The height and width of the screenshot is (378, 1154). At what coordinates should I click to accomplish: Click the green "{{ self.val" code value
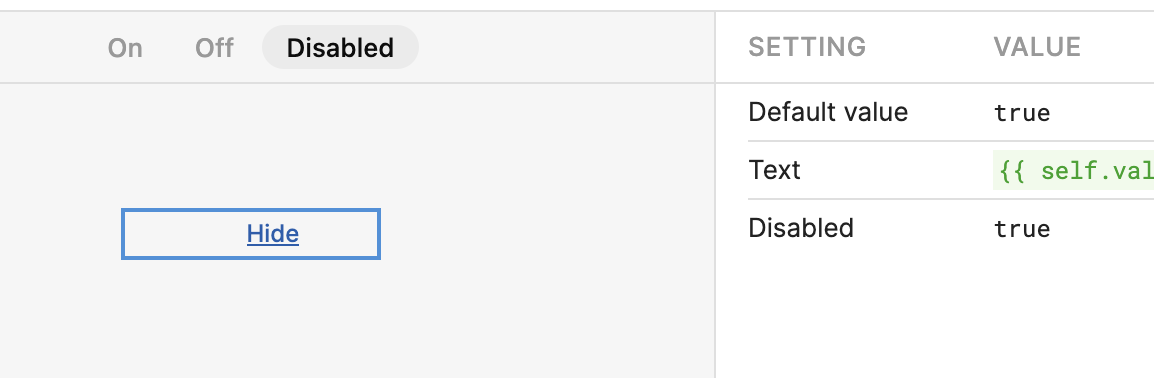[1073, 171]
